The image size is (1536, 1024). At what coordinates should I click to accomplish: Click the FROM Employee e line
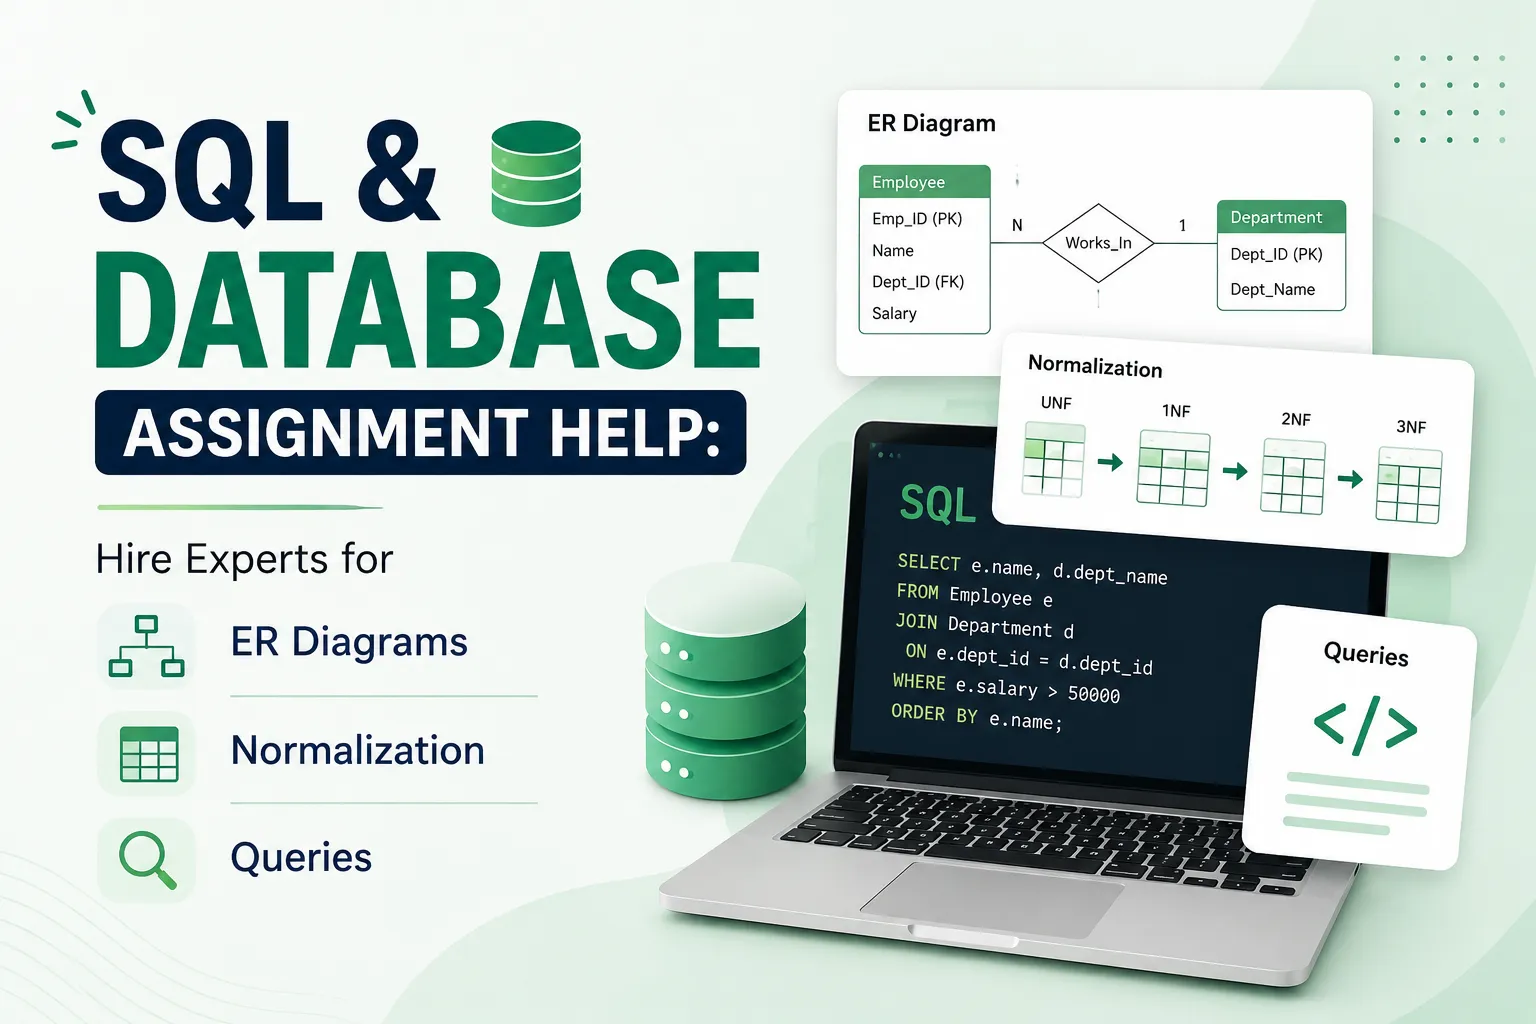[x=974, y=595]
